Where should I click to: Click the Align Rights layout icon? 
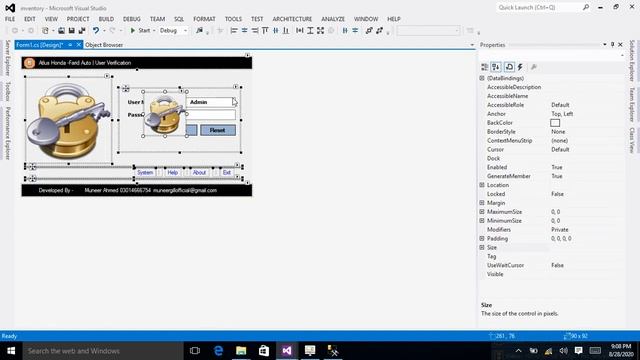pyautogui.click(x=254, y=31)
